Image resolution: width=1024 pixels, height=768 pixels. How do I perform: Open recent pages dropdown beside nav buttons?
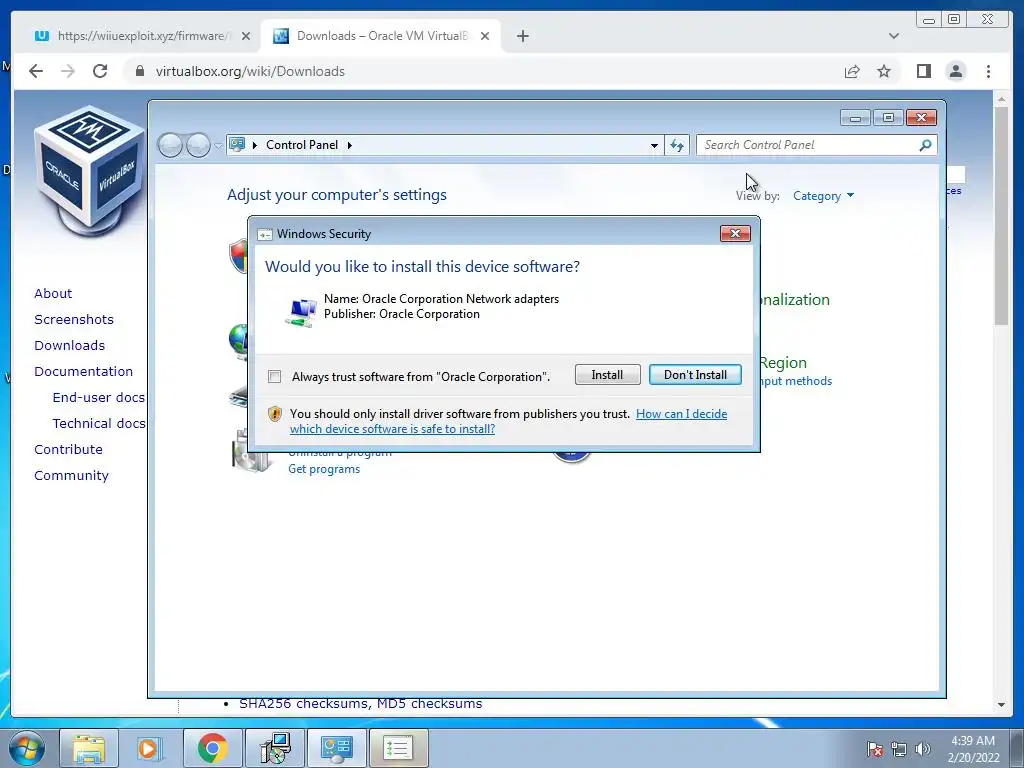point(217,146)
